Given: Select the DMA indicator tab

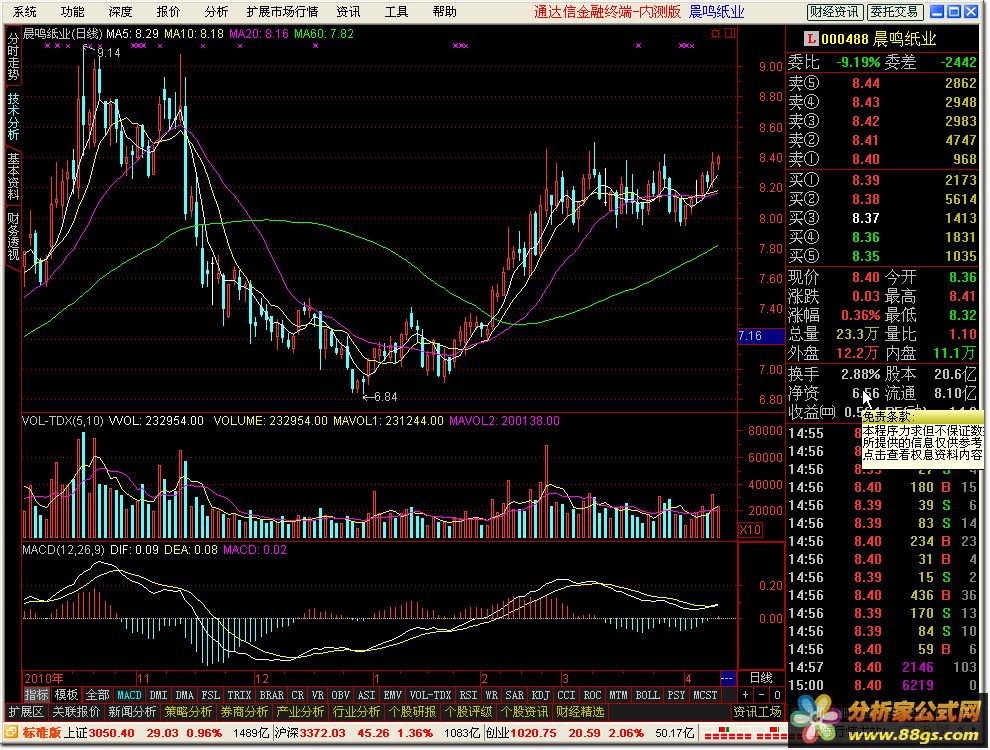Looking at the screenshot, I should tap(184, 695).
